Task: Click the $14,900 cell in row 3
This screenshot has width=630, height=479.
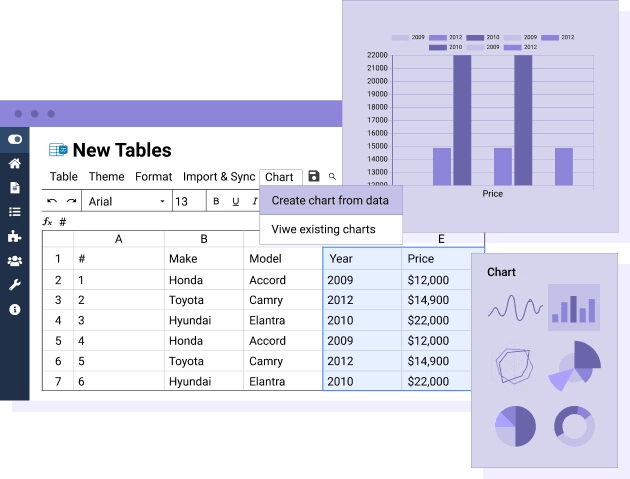Action: coord(437,300)
